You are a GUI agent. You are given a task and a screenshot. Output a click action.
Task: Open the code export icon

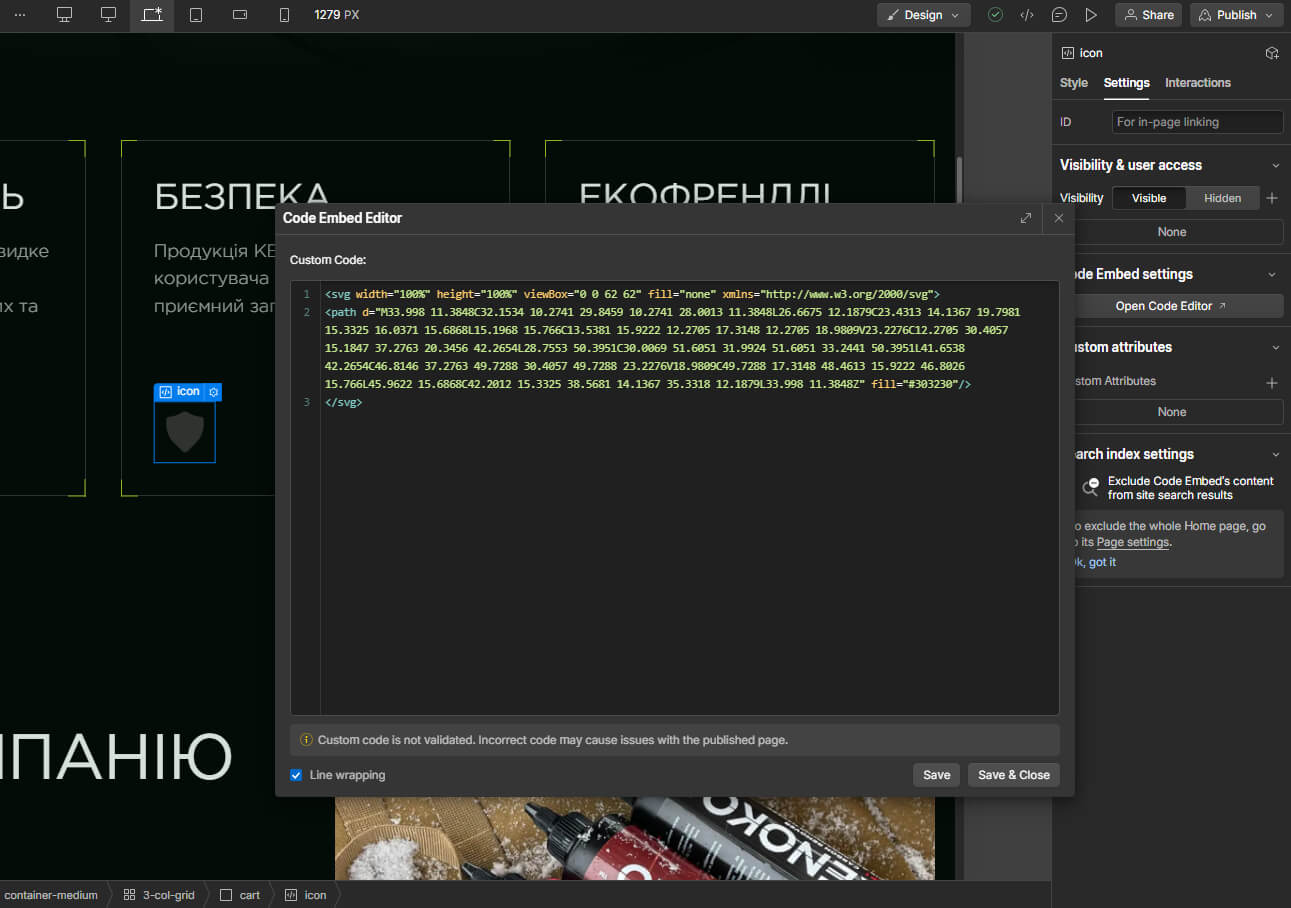tap(1027, 15)
